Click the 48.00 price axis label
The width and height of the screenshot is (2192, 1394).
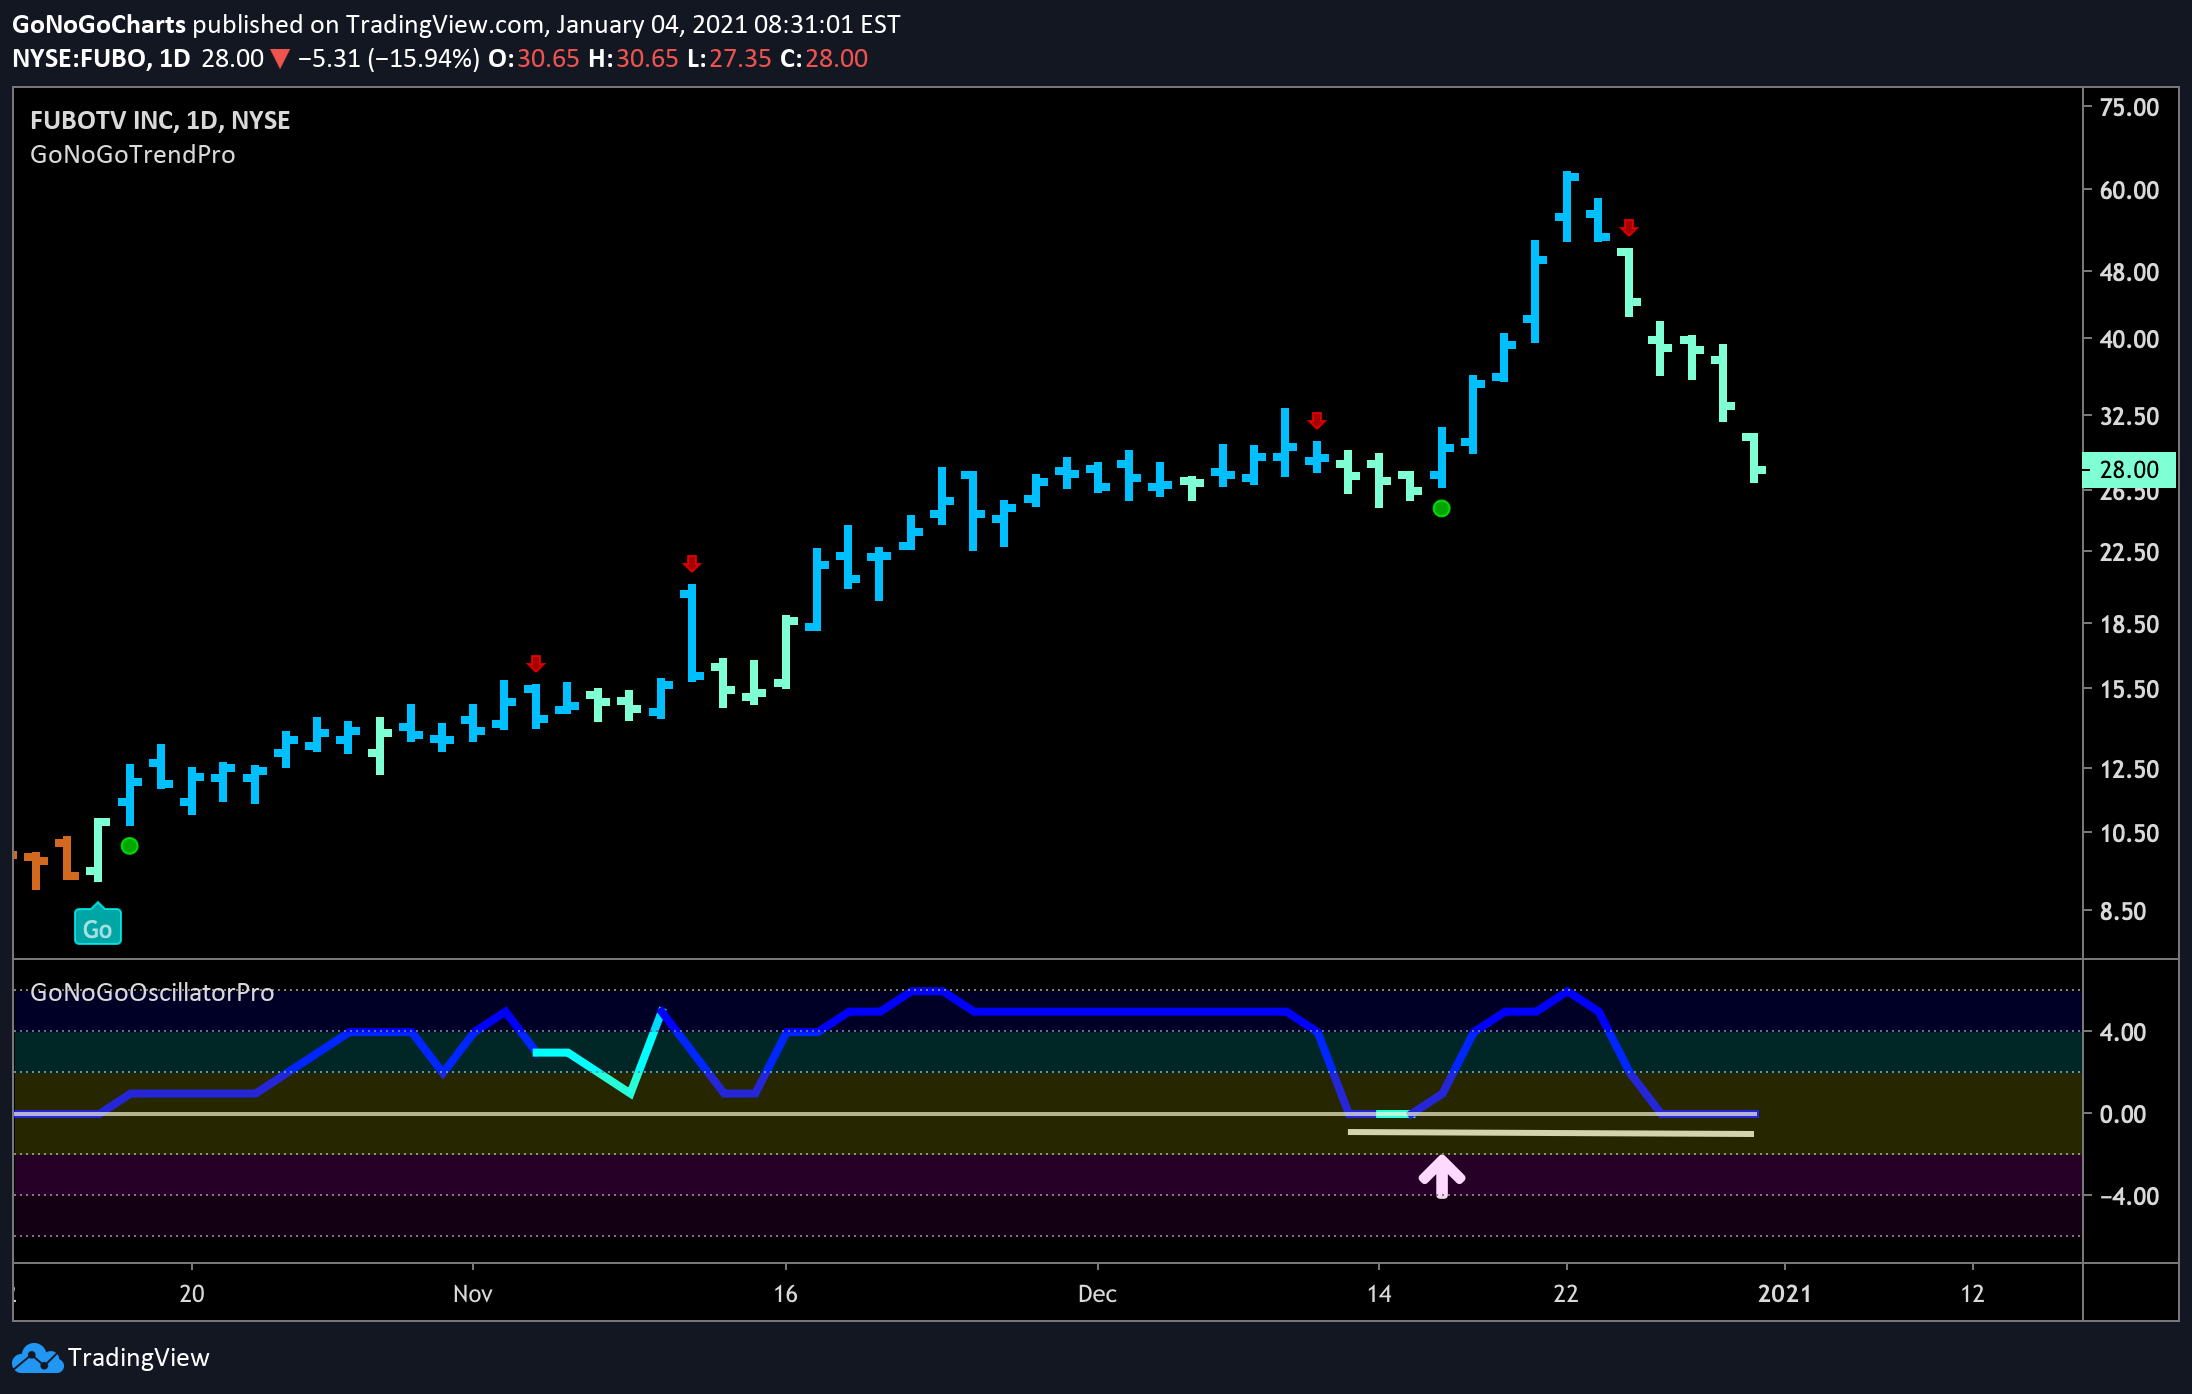click(x=2129, y=272)
